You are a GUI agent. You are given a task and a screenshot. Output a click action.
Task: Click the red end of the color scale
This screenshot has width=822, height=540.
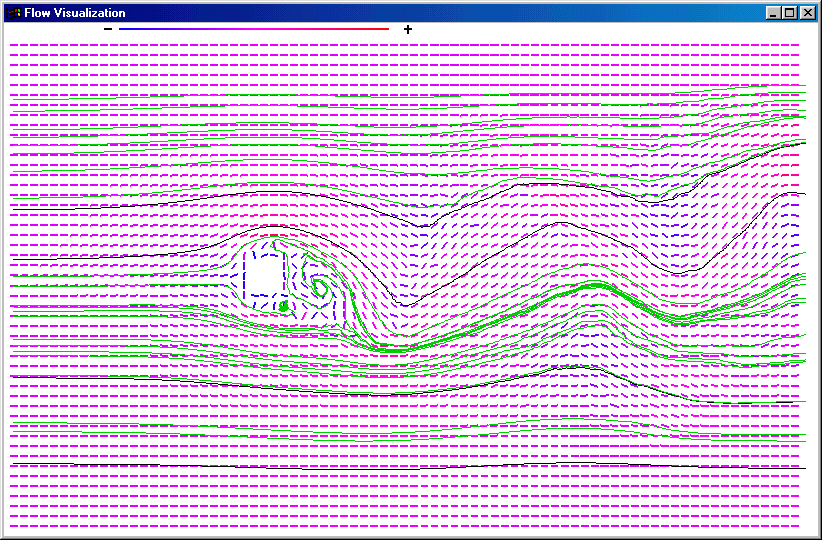click(382, 29)
